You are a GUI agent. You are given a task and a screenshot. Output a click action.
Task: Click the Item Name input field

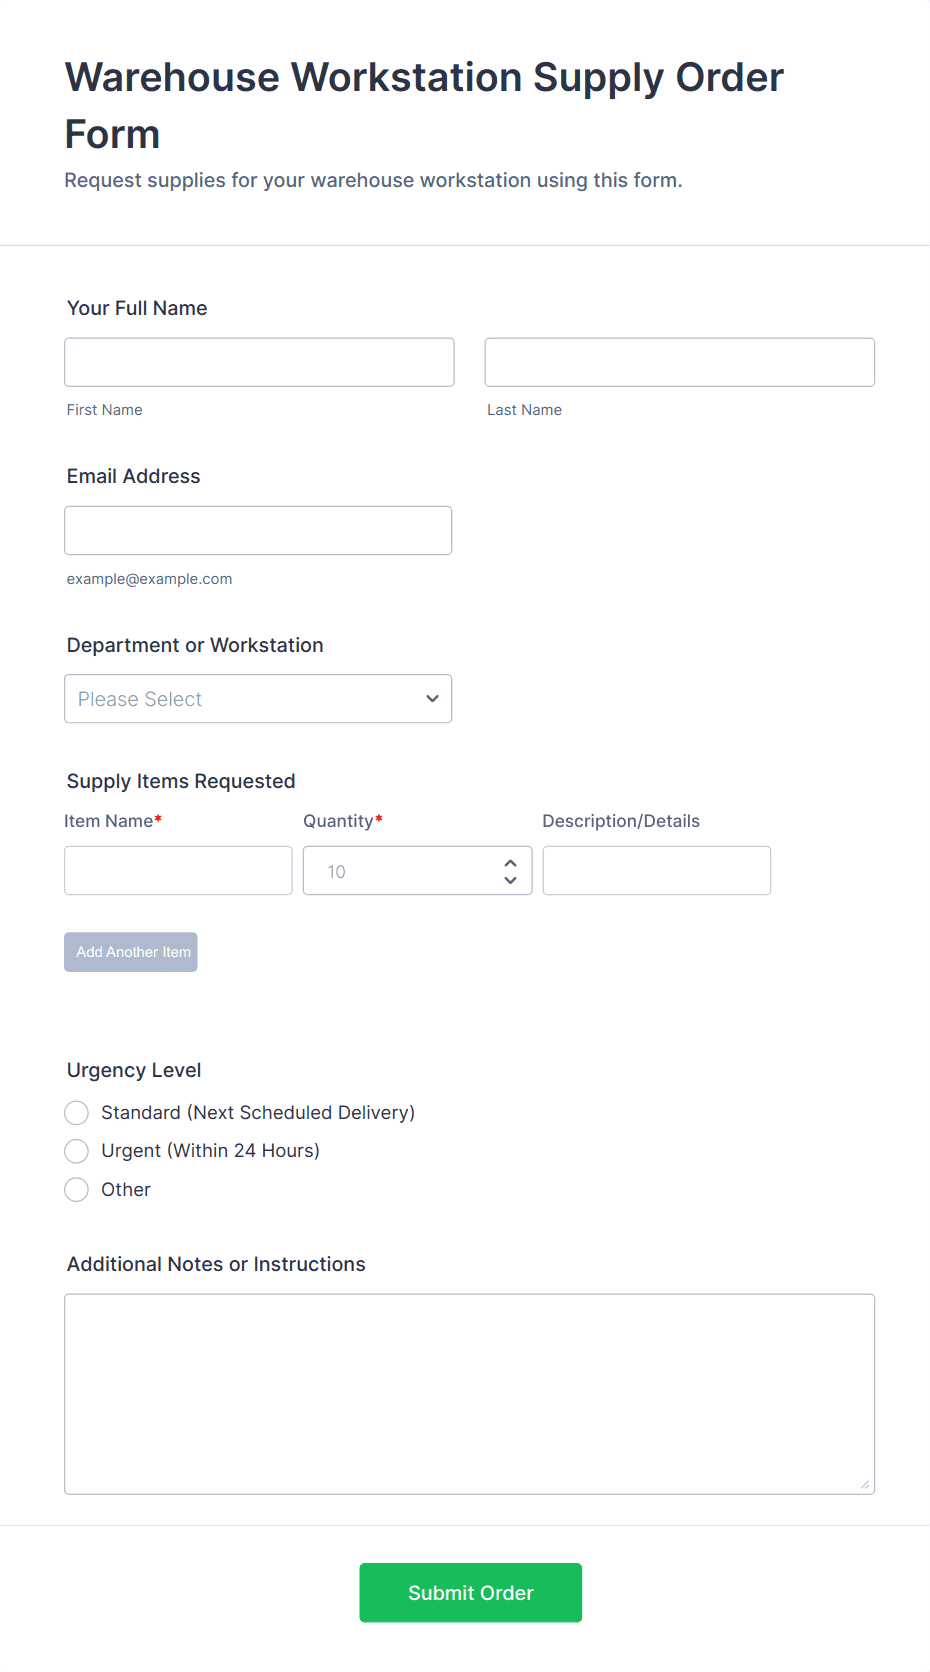point(178,871)
